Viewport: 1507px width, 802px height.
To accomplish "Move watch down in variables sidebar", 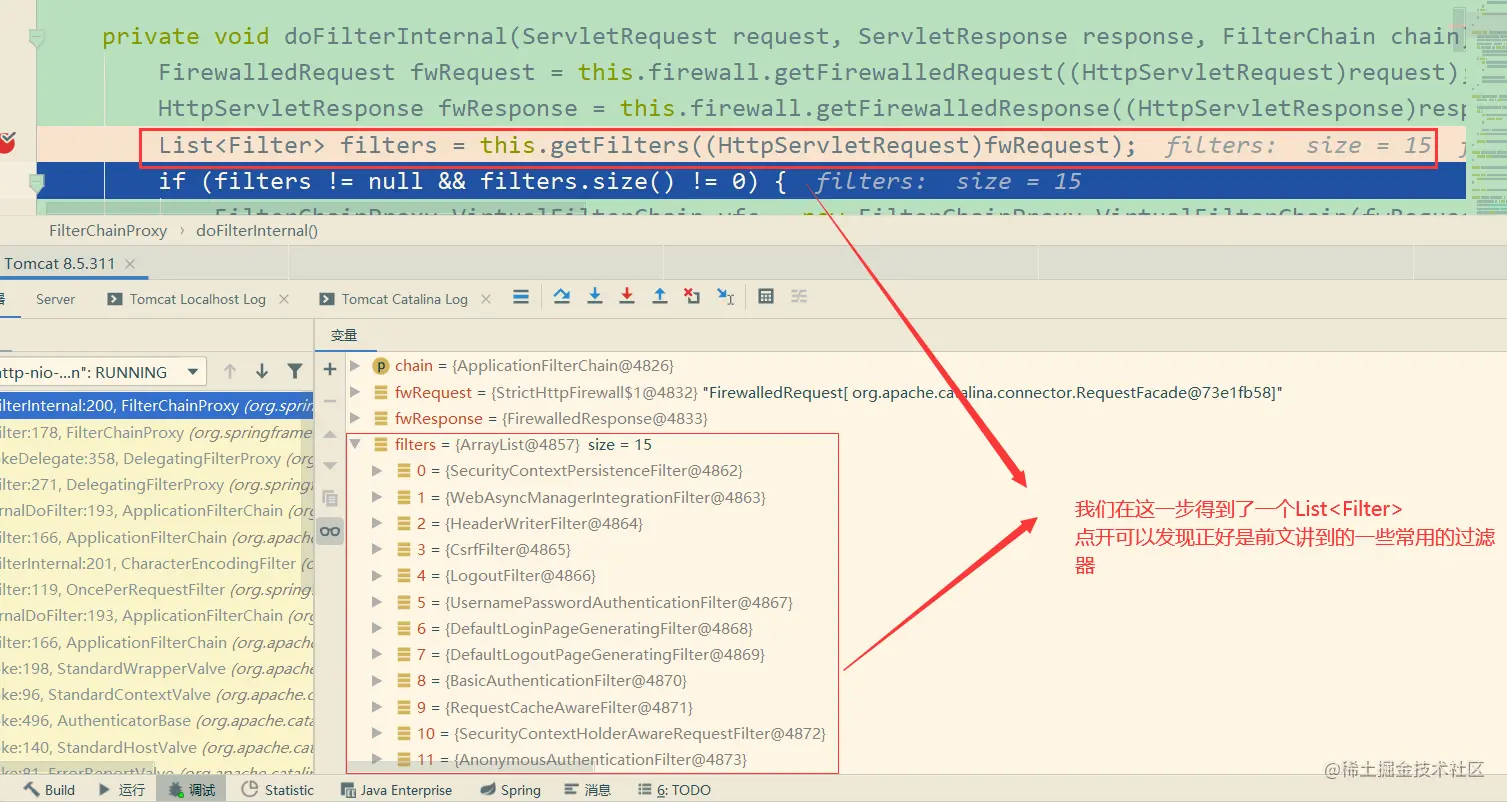I will 330,465.
